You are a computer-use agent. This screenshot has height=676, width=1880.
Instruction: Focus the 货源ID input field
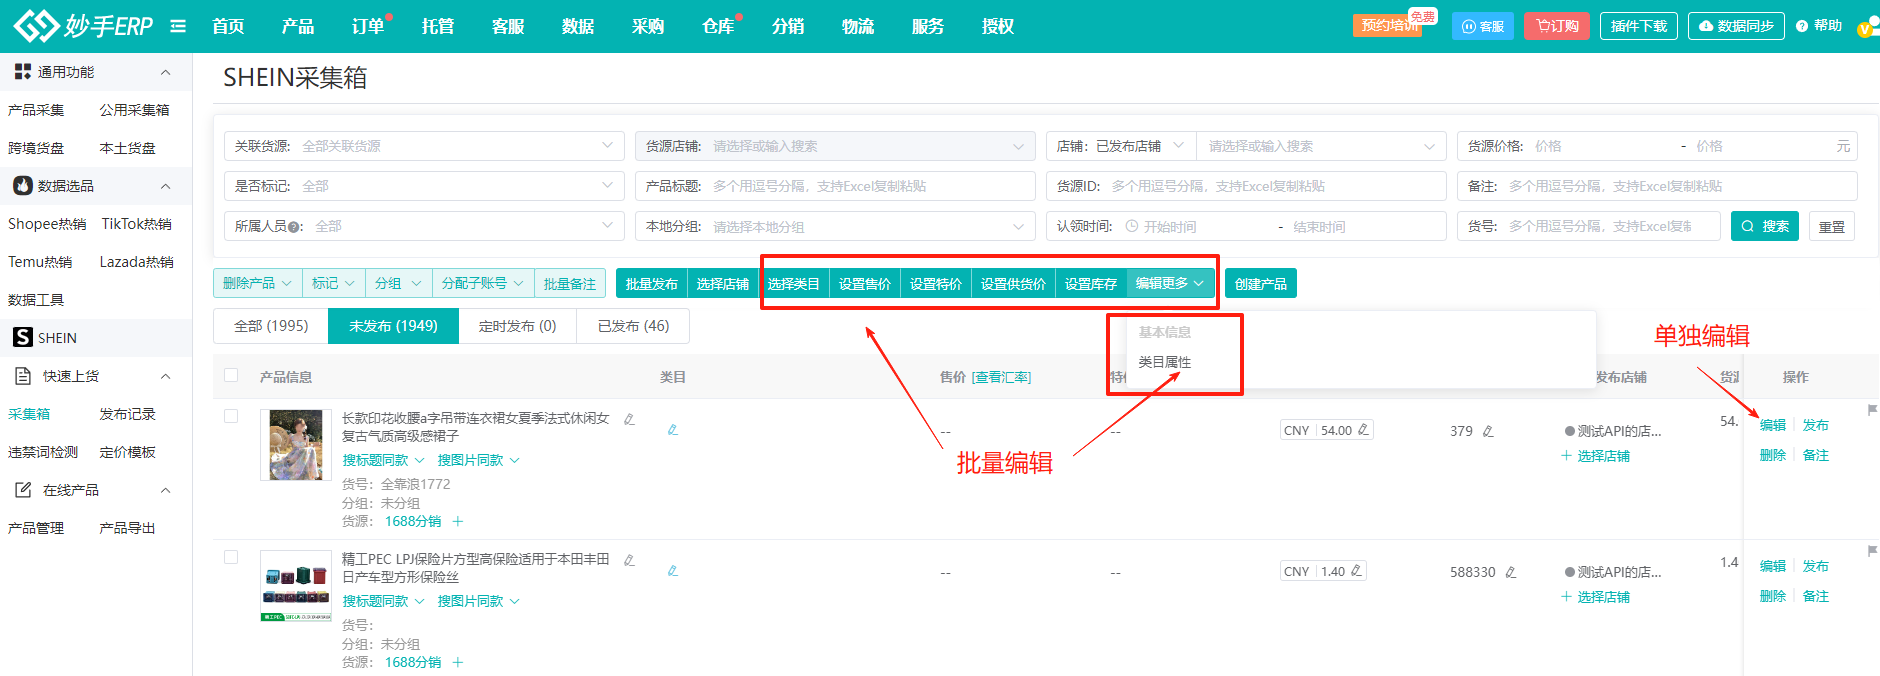1246,186
